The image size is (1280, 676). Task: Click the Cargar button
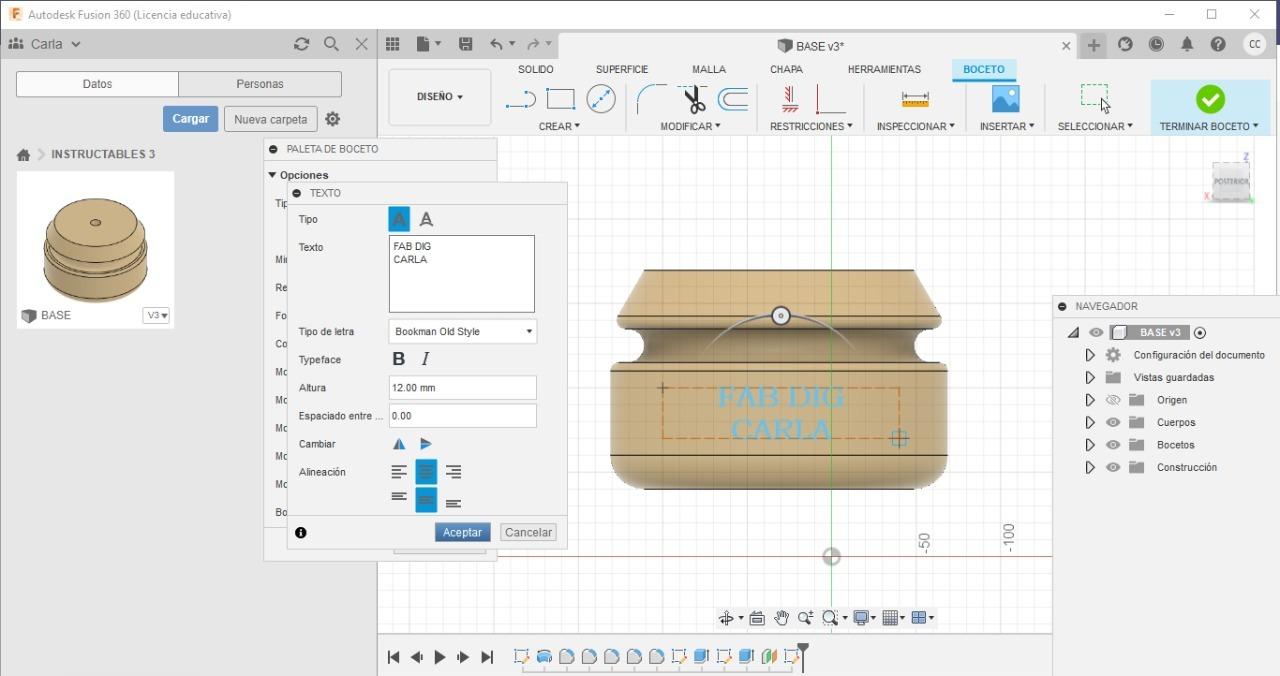point(190,118)
